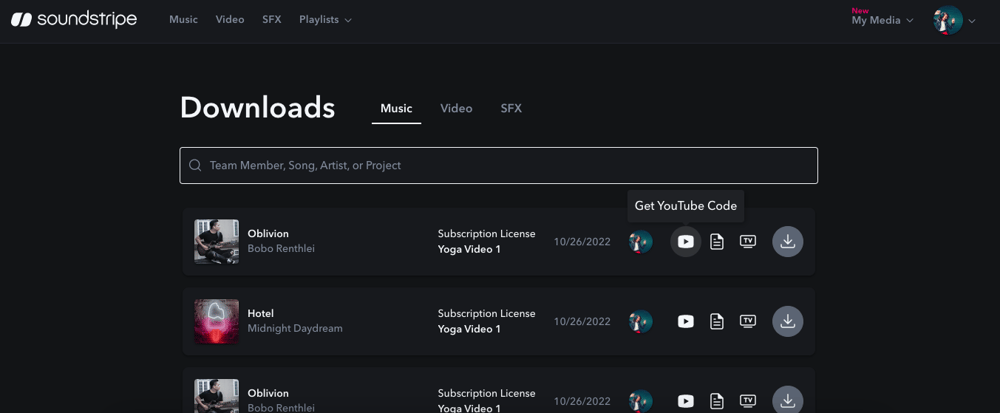Download the first Oblivion track
1000x413 pixels.
[x=788, y=242]
